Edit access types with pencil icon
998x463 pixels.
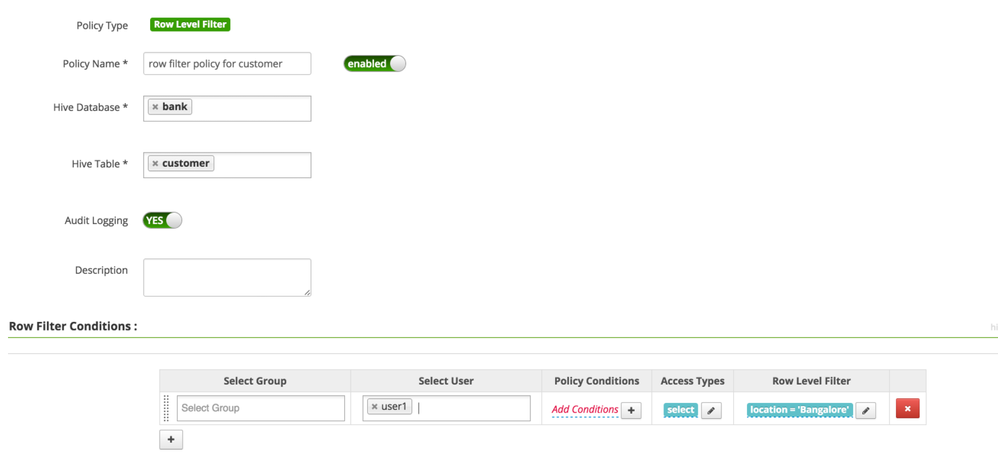711,410
